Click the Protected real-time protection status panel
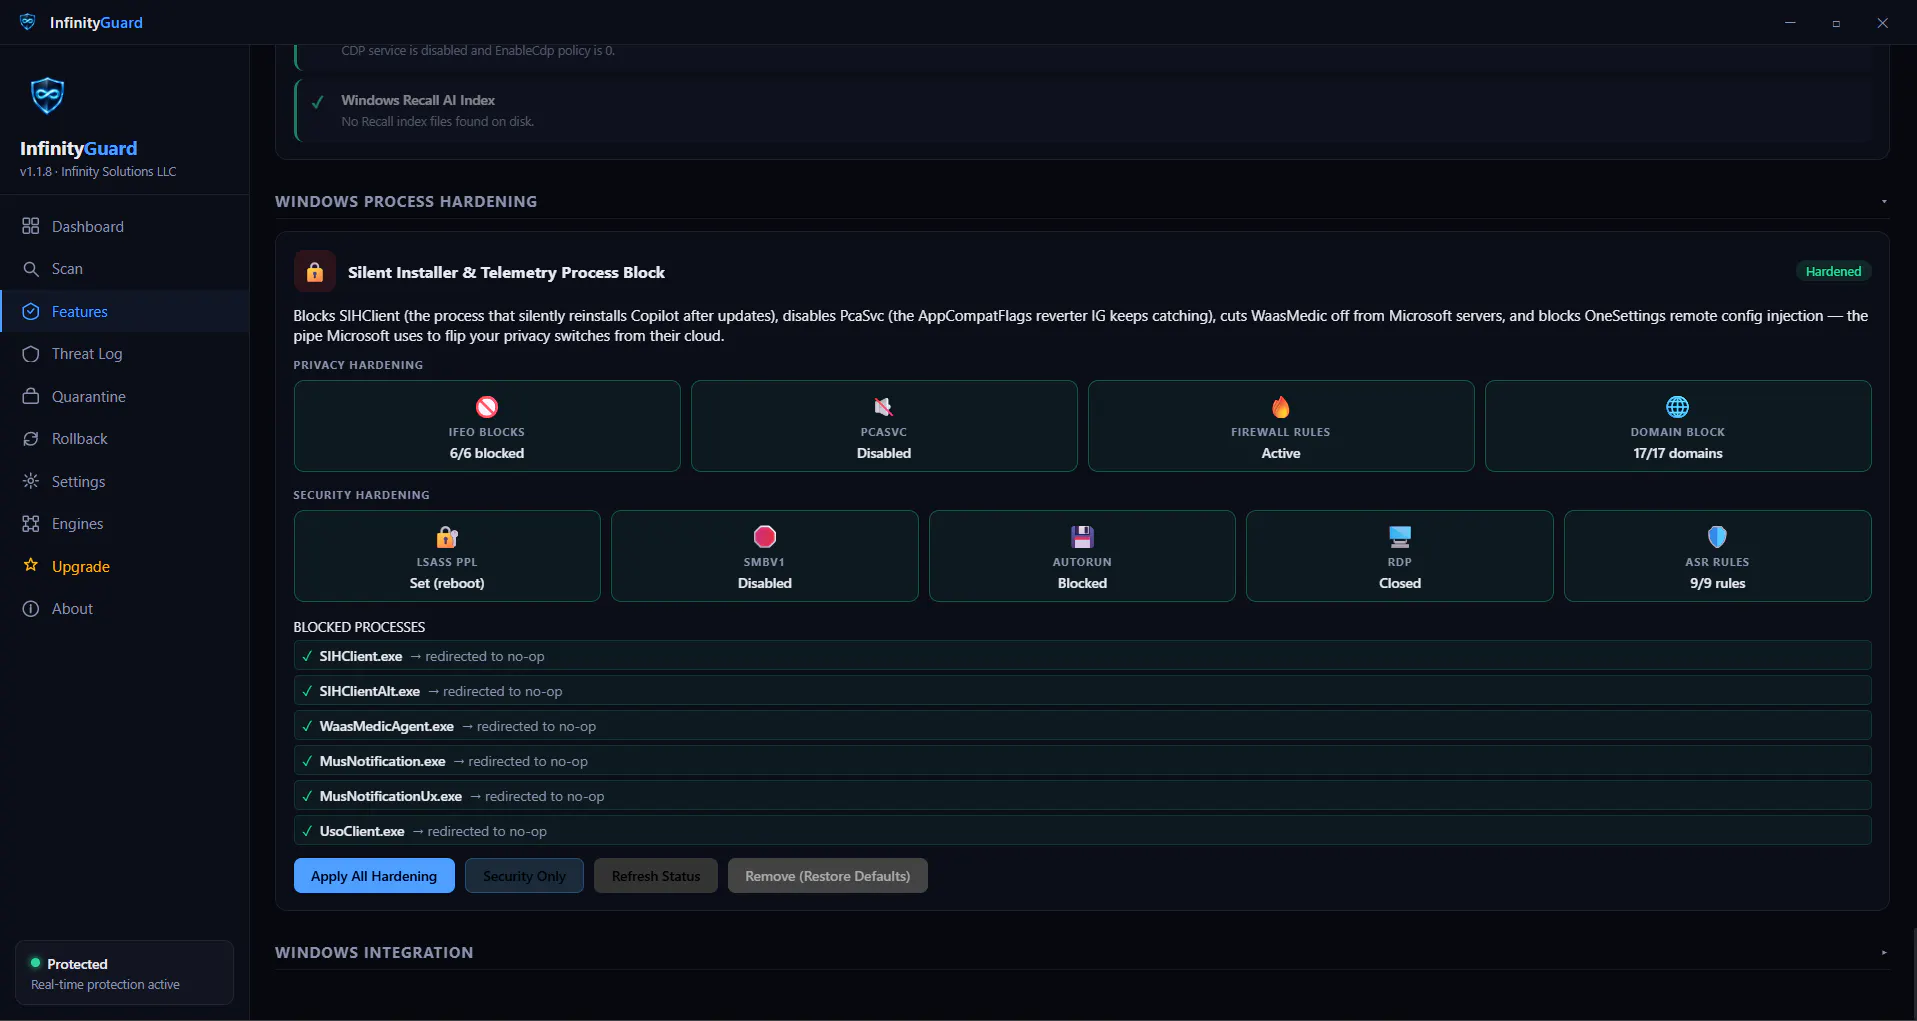Viewport: 1917px width, 1021px height. (x=124, y=972)
